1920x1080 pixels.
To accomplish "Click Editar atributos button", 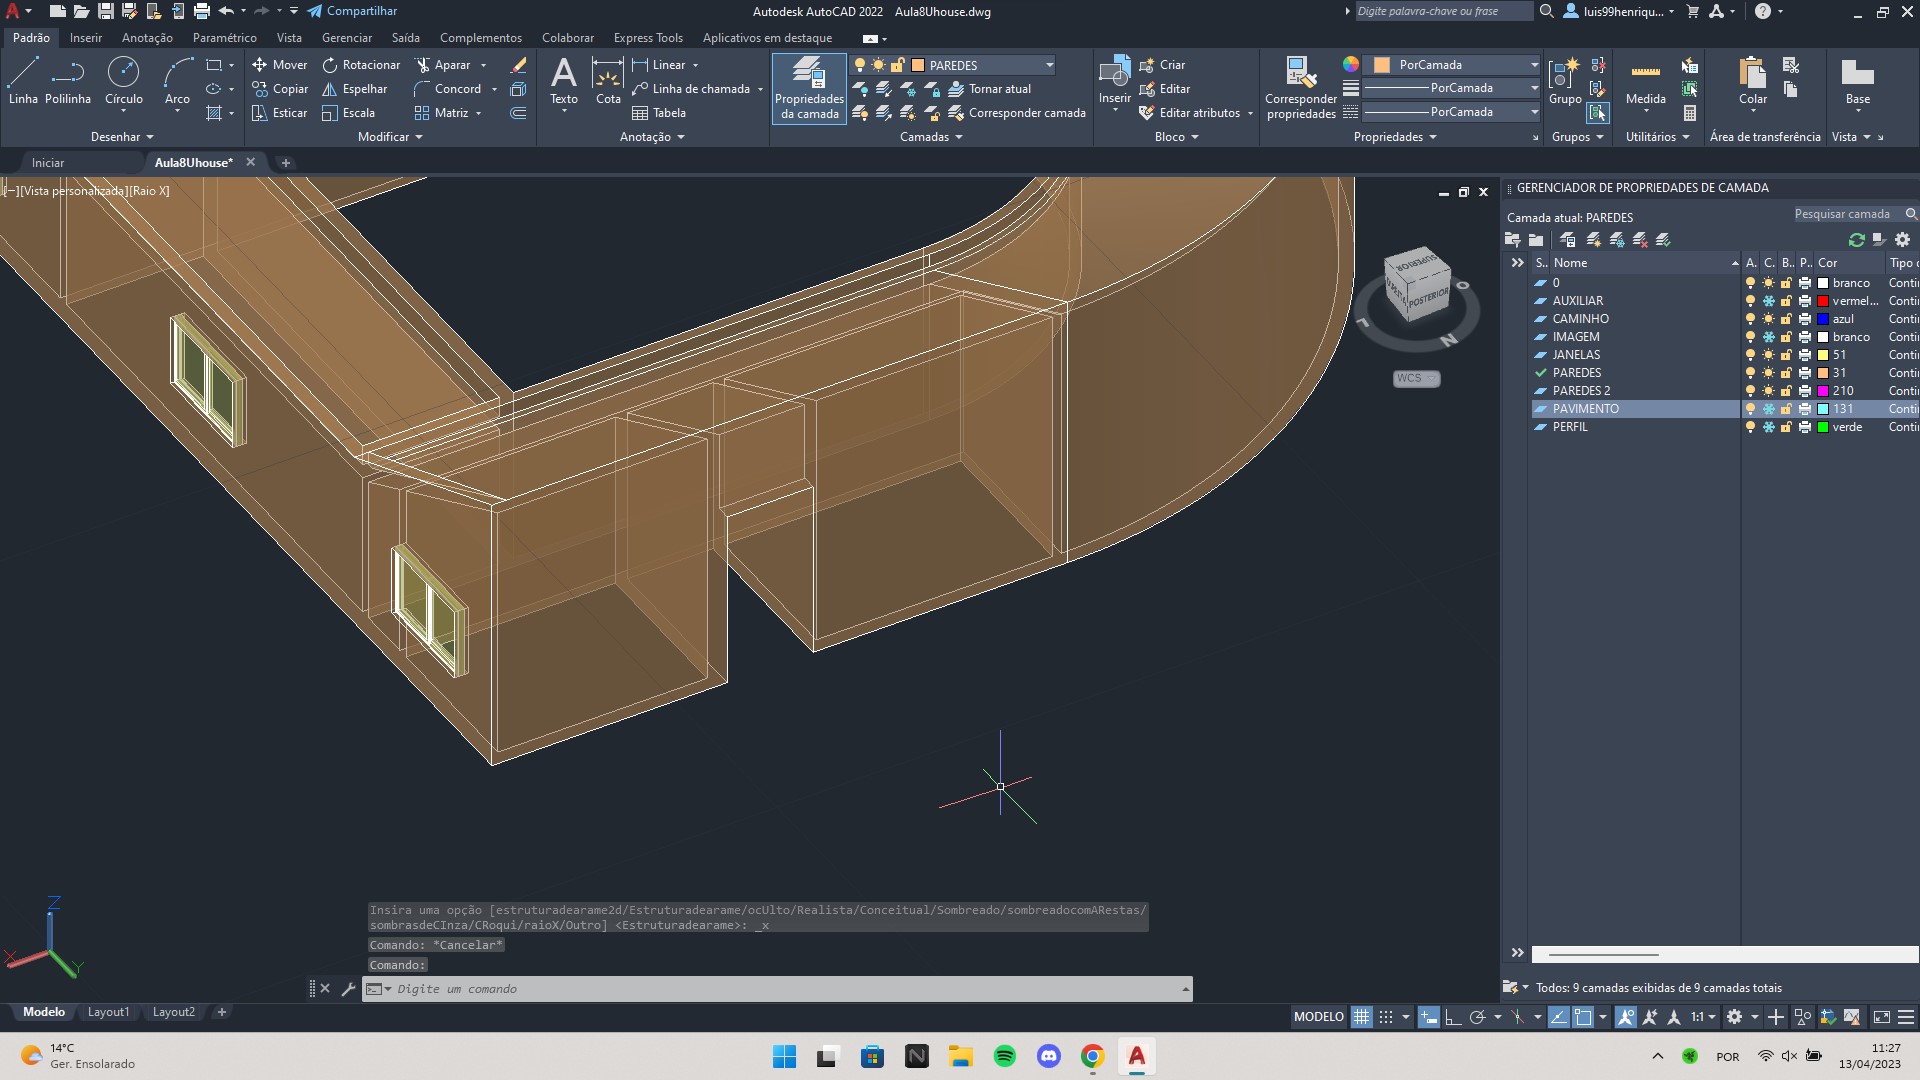I will [x=1188, y=113].
